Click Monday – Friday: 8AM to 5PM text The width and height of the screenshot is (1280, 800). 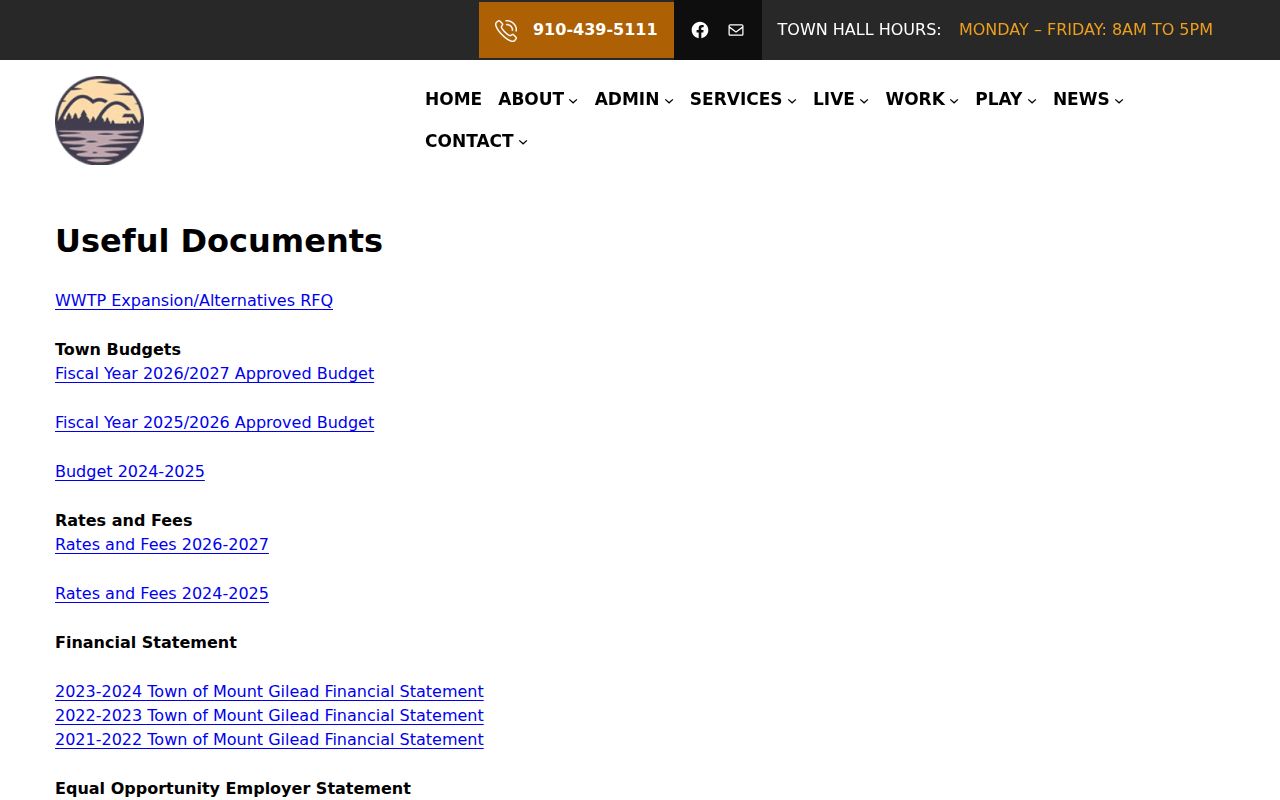click(x=1086, y=30)
